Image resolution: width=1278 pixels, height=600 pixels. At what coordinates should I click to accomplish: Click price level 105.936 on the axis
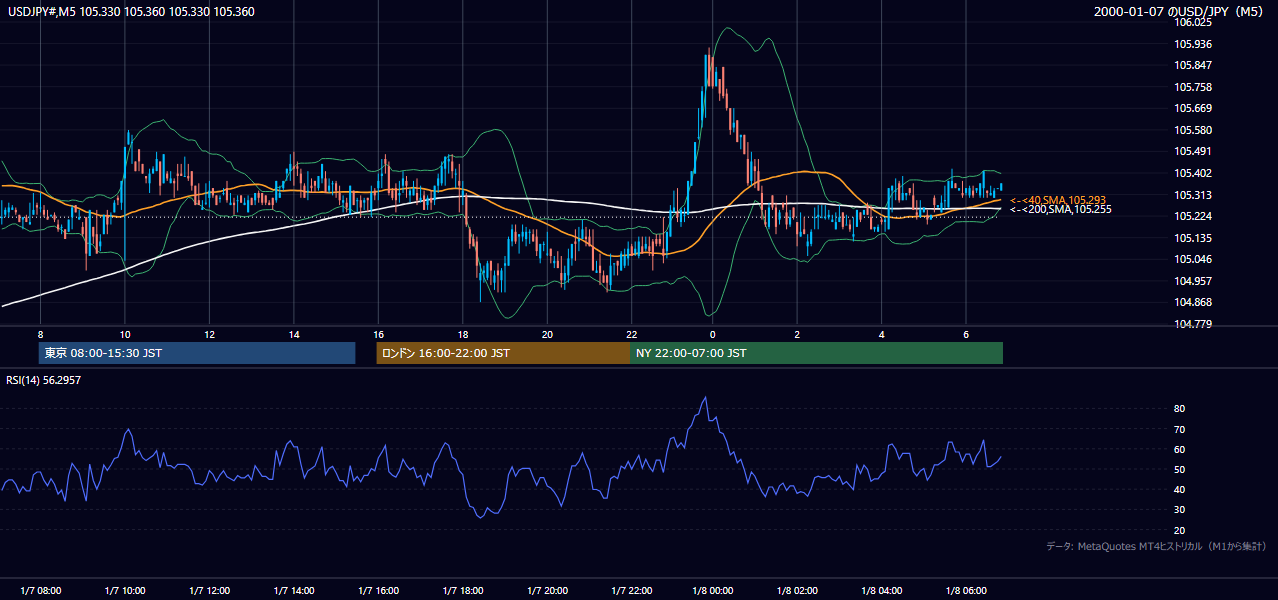point(1194,44)
